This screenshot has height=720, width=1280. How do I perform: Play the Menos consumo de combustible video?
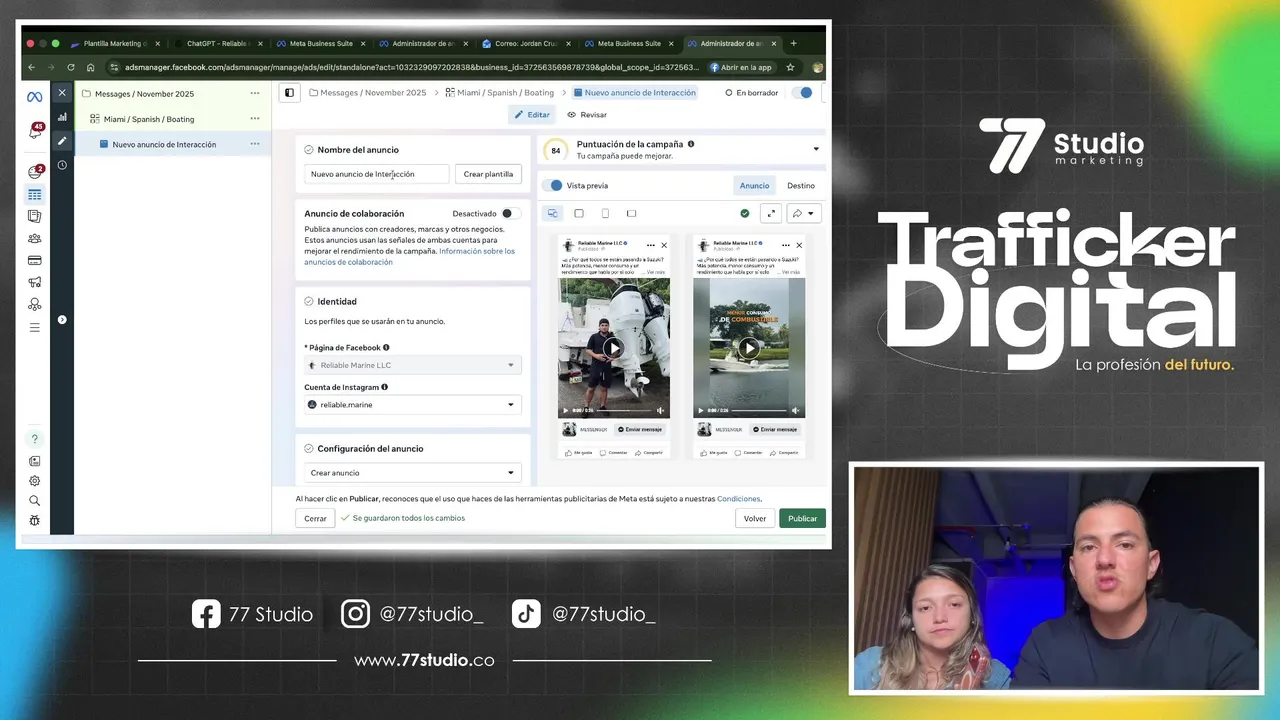point(749,348)
